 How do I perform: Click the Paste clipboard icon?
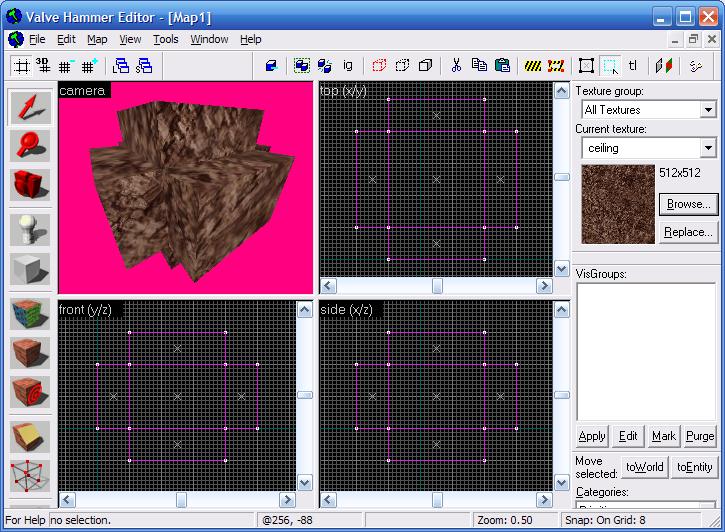502,66
